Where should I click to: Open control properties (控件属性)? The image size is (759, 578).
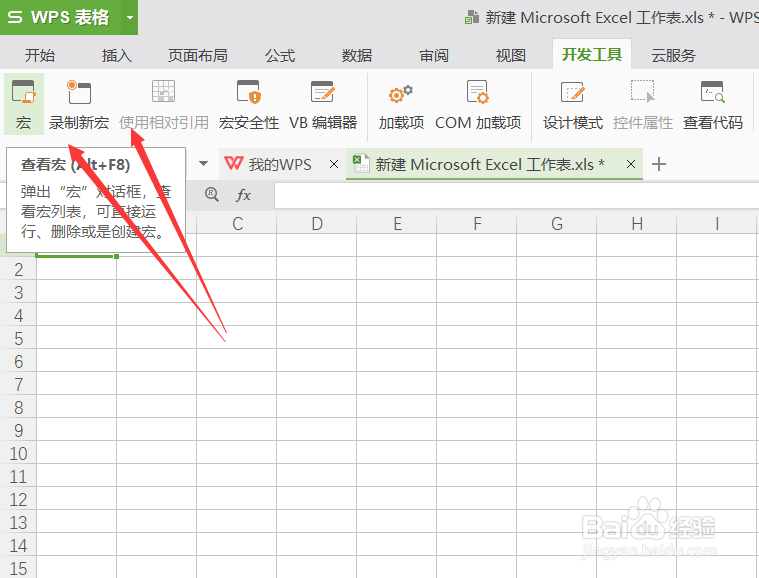coord(643,104)
